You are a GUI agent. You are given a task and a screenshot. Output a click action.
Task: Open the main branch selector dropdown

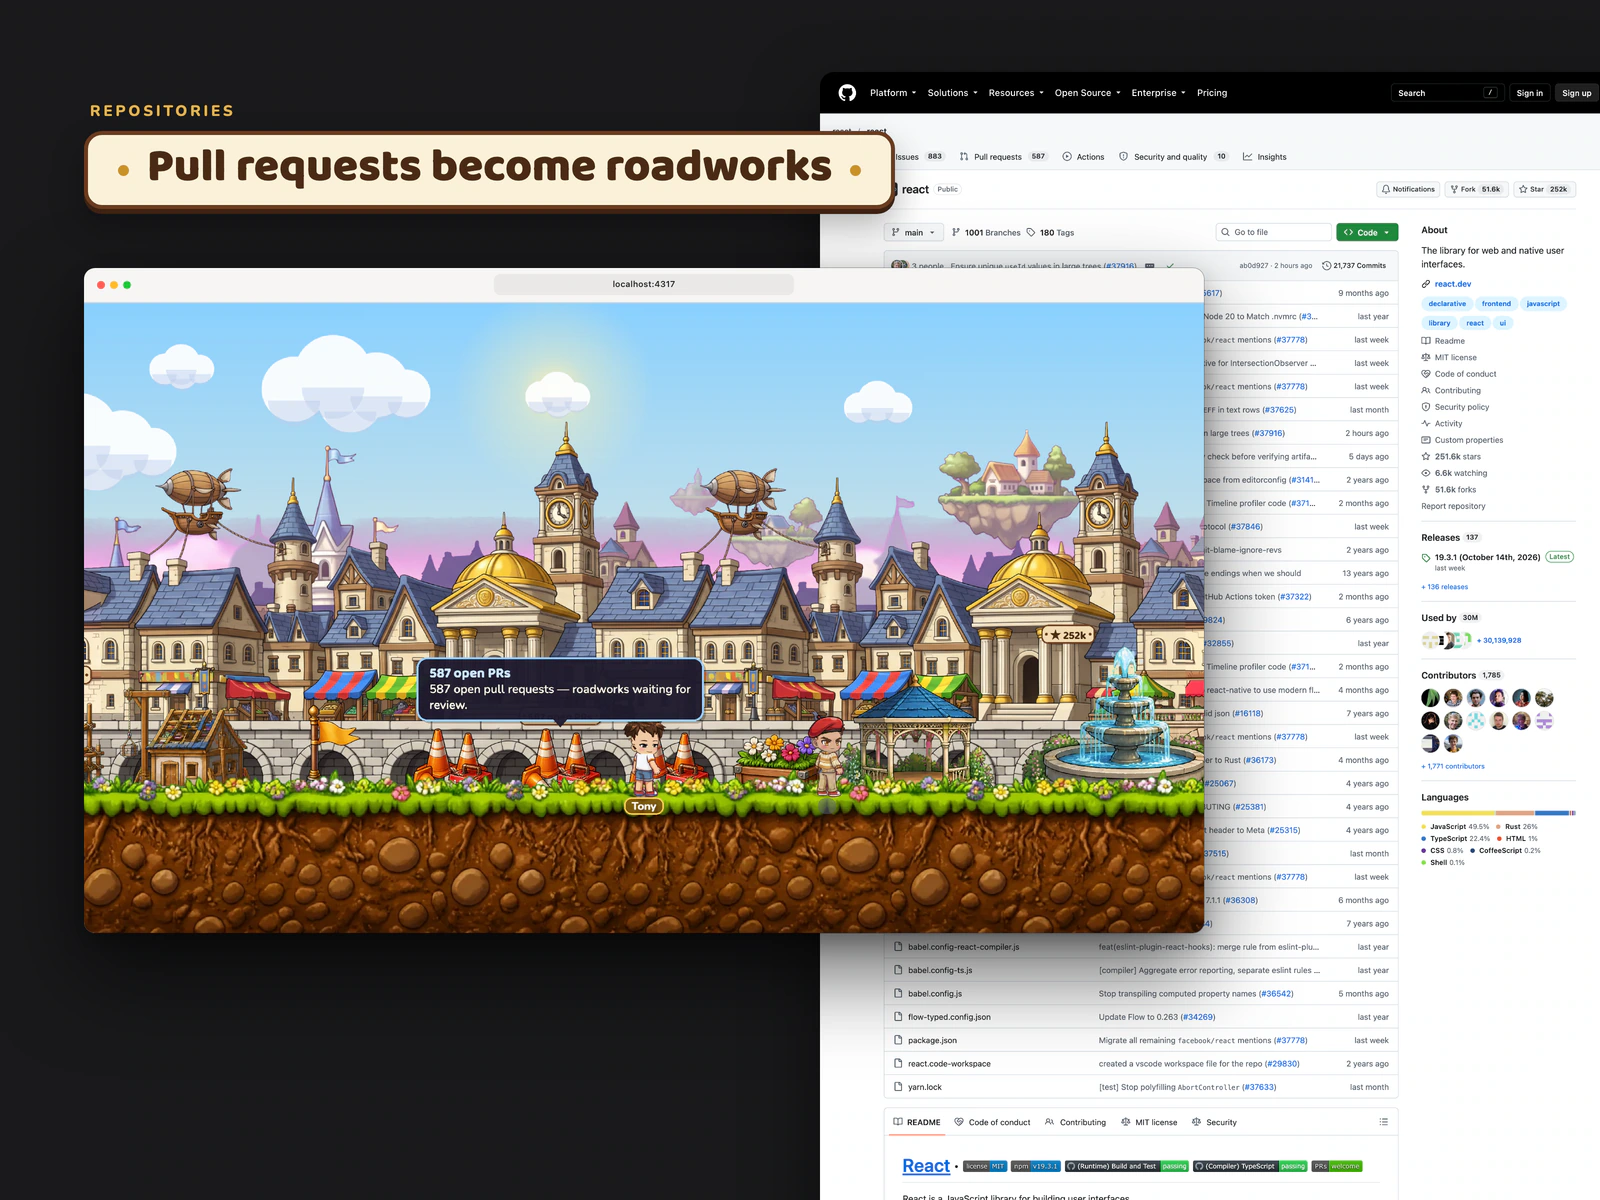(913, 232)
